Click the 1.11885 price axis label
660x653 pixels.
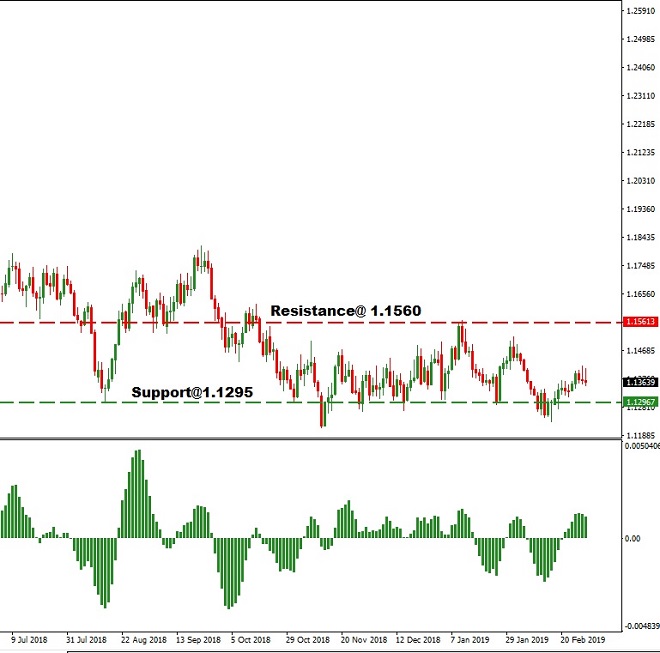pos(641,435)
